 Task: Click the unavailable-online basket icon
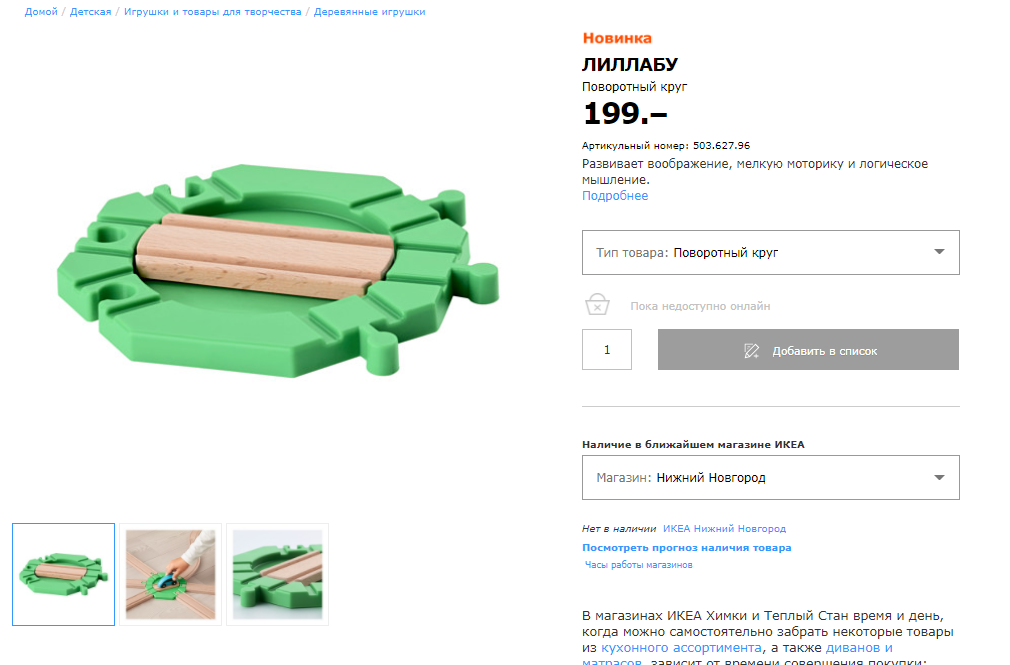click(597, 304)
